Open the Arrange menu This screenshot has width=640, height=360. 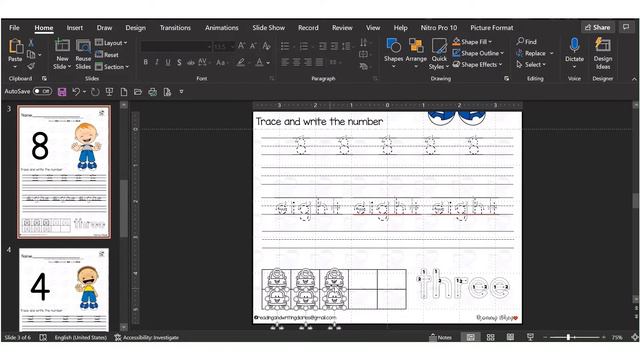coord(416,53)
